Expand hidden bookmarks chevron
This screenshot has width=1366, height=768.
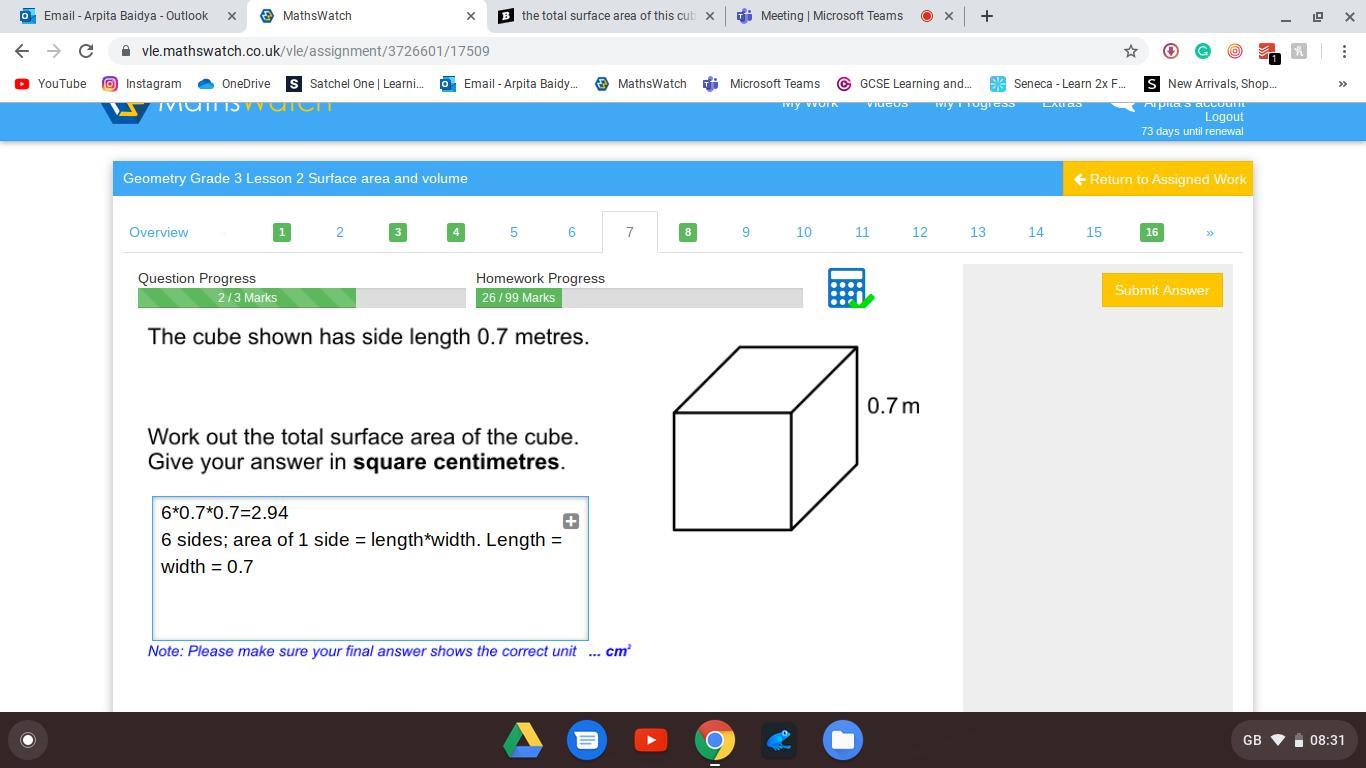point(1342,84)
